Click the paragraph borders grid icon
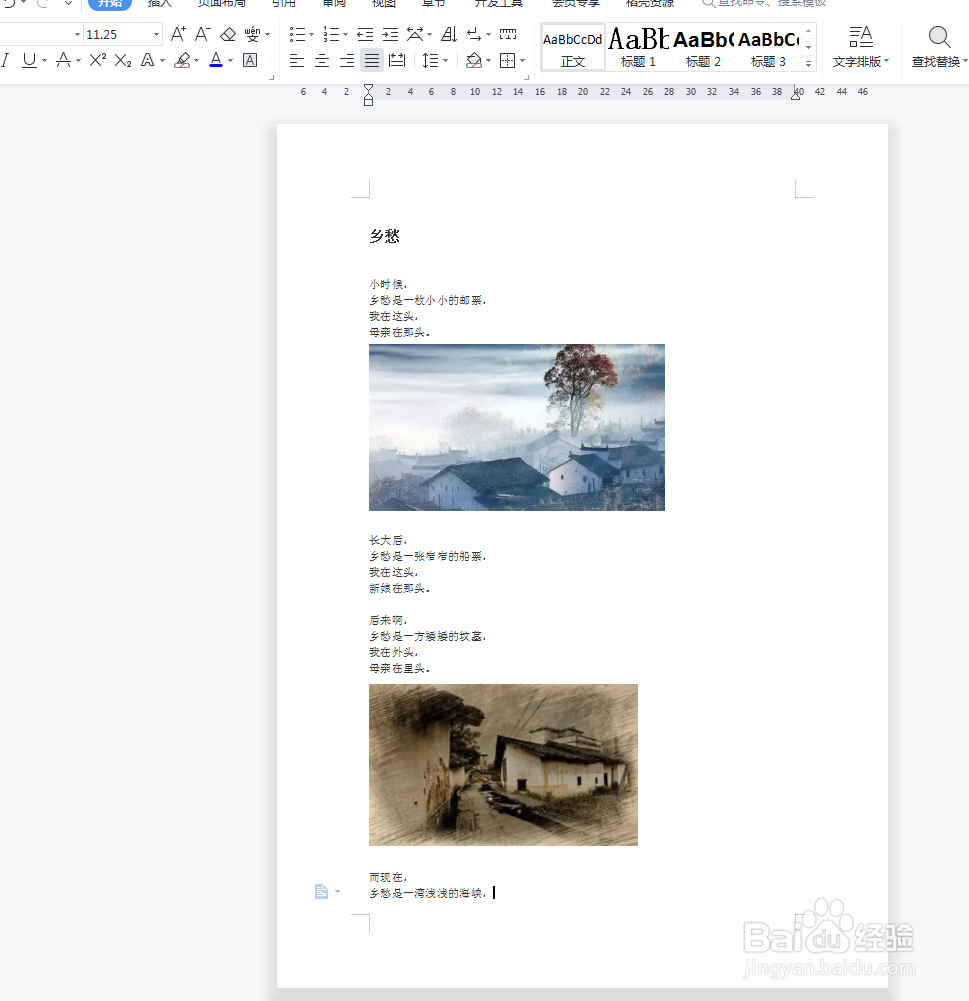 (507, 61)
